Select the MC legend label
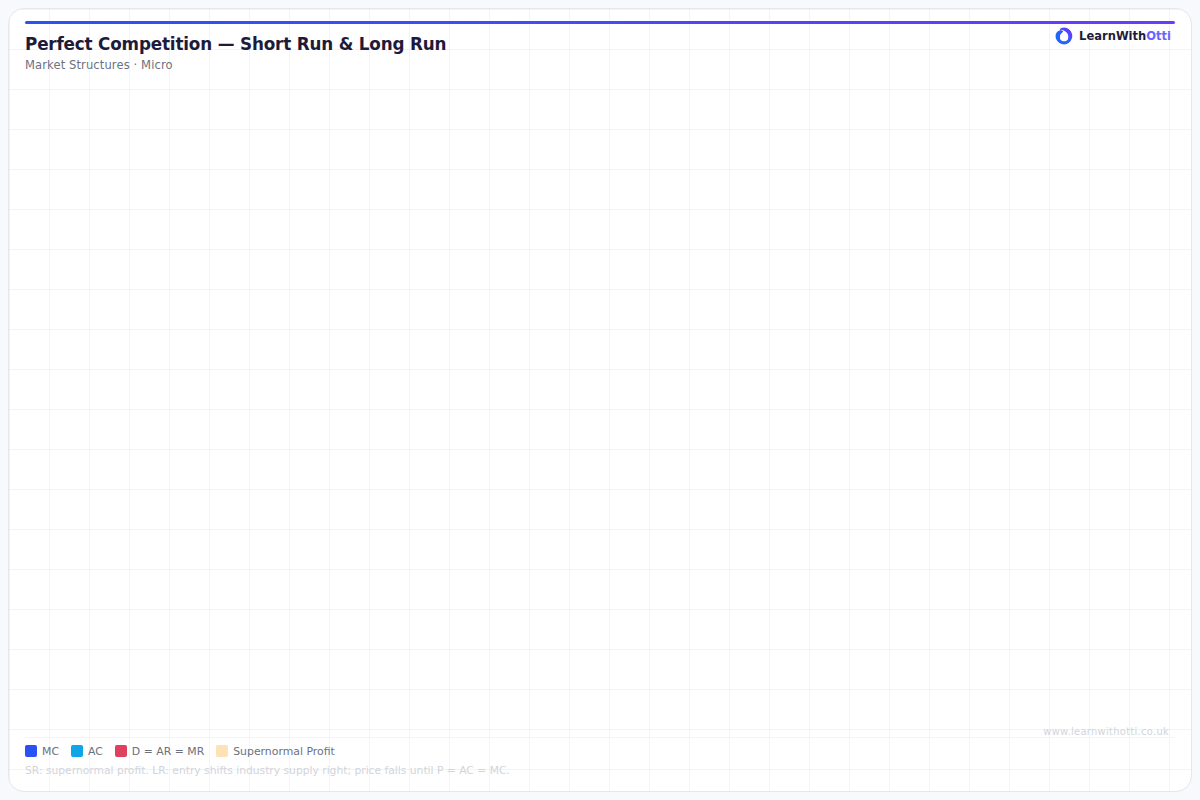This screenshot has height=800, width=1200. pyautogui.click(x=50, y=751)
